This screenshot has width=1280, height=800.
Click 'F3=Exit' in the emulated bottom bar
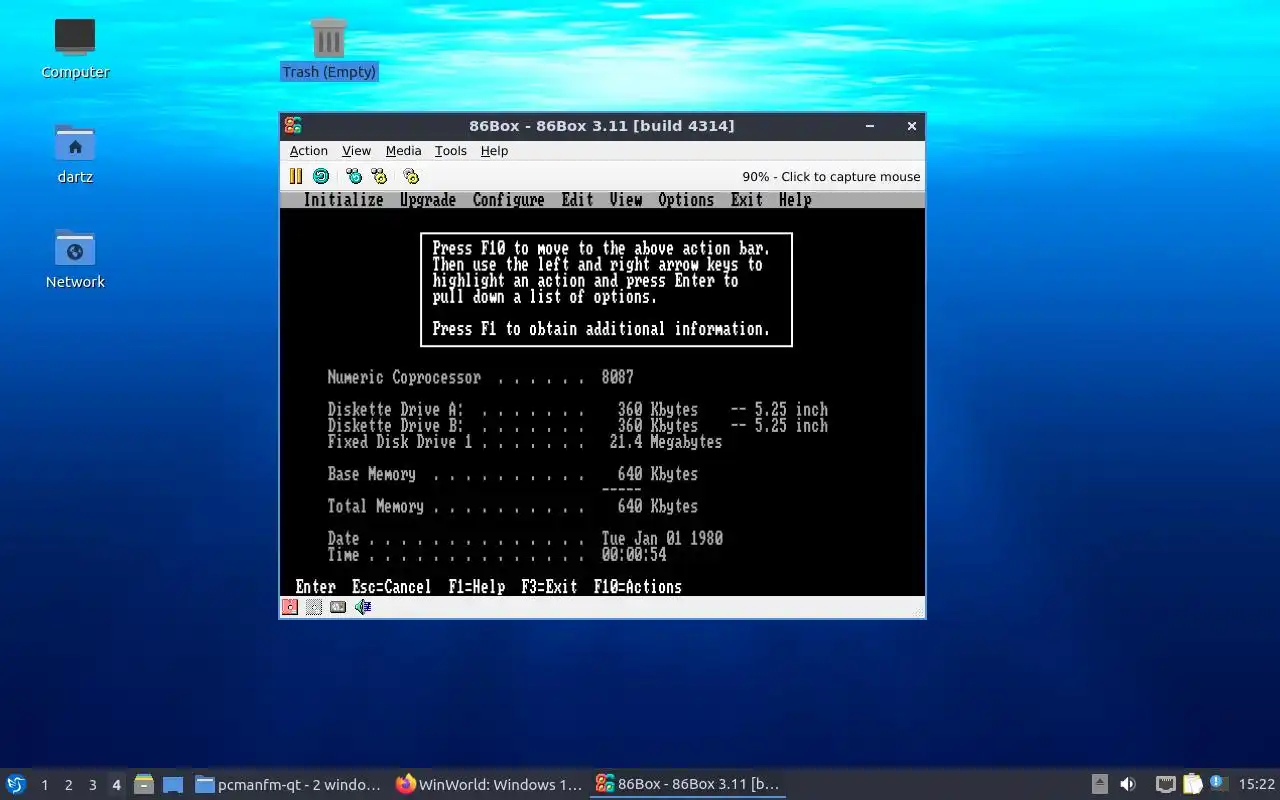[549, 587]
